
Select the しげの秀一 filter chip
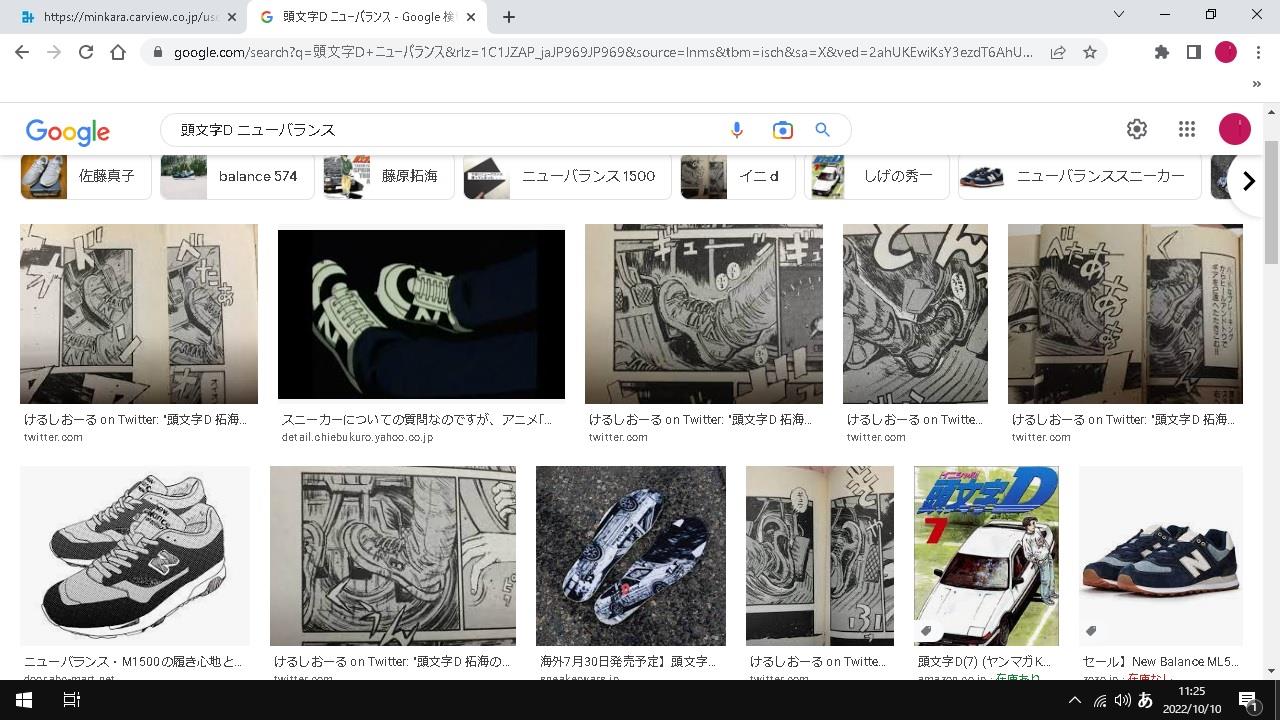click(876, 176)
